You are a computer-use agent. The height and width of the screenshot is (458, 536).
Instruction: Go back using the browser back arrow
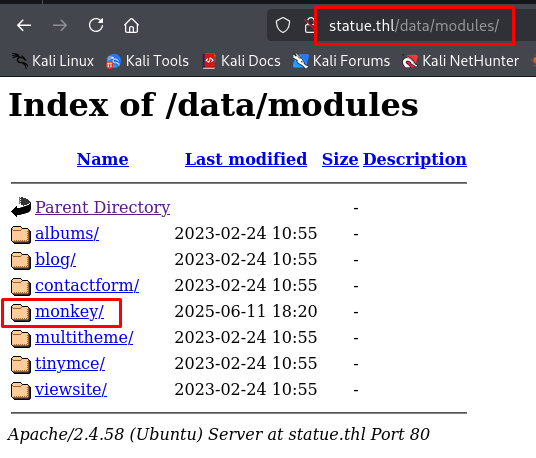[24, 25]
